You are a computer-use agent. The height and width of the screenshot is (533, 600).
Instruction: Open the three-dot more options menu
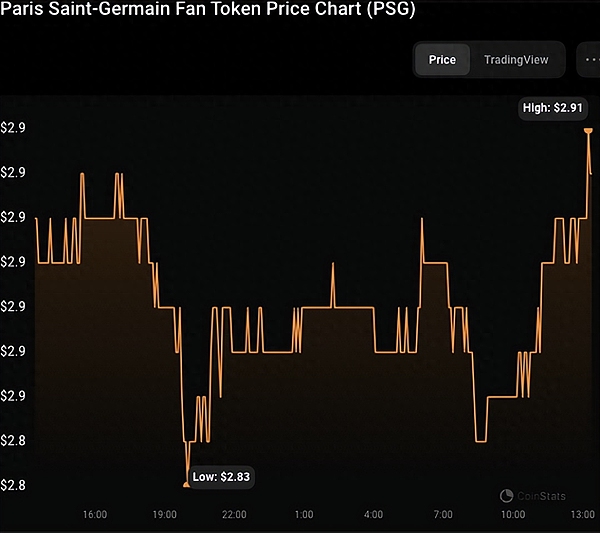tap(588, 60)
